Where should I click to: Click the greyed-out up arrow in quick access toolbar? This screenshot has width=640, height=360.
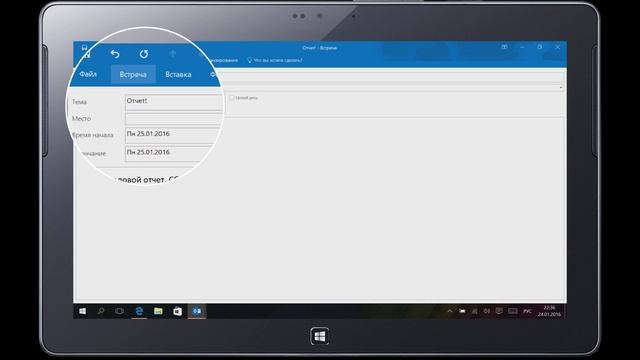tap(173, 53)
